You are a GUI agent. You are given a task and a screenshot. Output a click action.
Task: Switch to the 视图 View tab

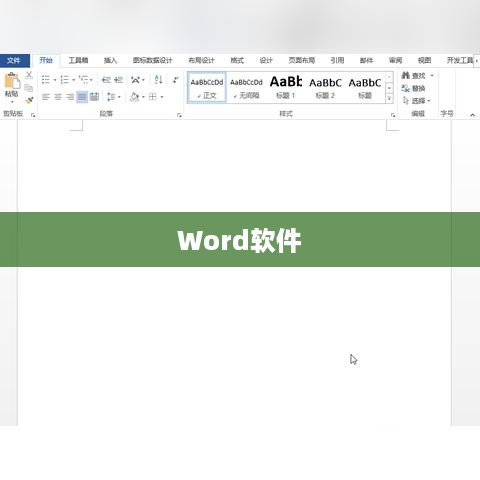coord(424,60)
